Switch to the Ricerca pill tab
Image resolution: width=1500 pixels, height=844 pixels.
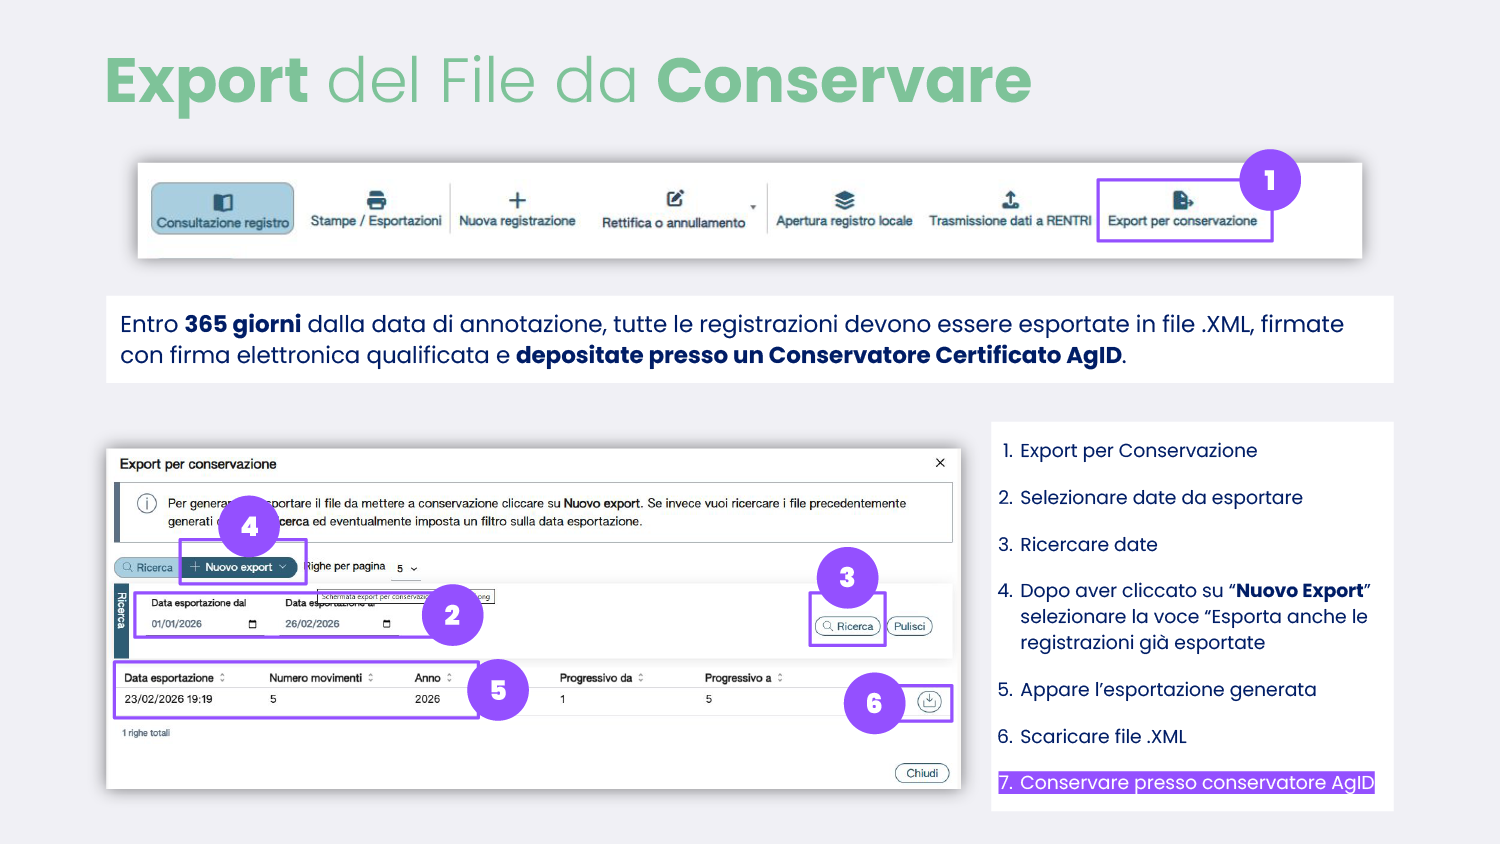148,567
